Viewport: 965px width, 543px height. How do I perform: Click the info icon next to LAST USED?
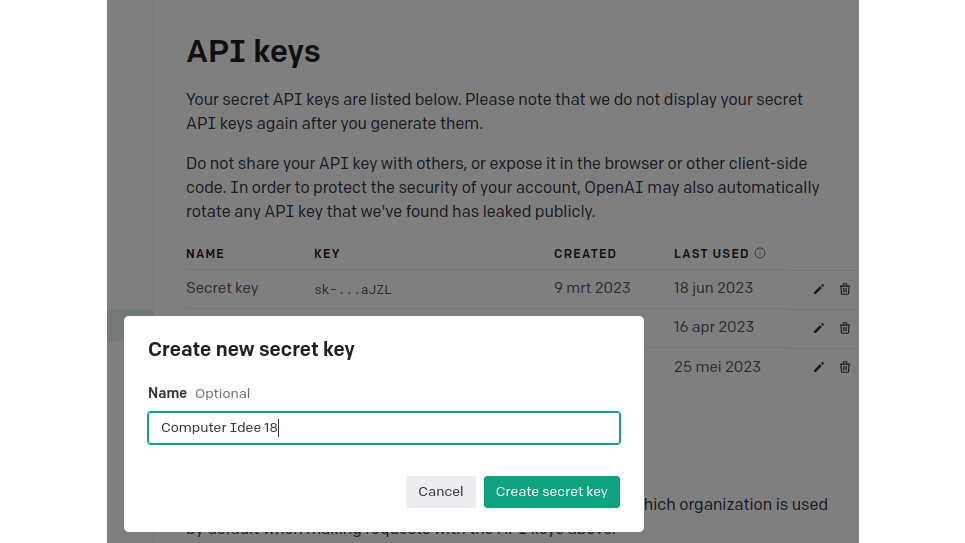click(760, 254)
